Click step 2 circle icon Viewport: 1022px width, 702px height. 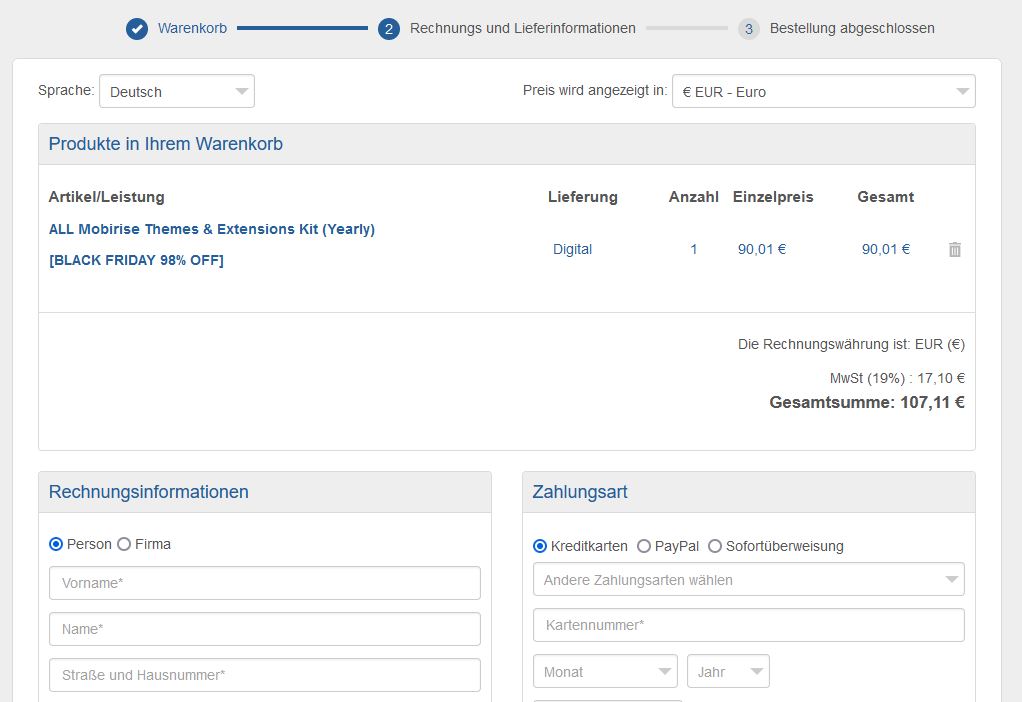pyautogui.click(x=389, y=29)
